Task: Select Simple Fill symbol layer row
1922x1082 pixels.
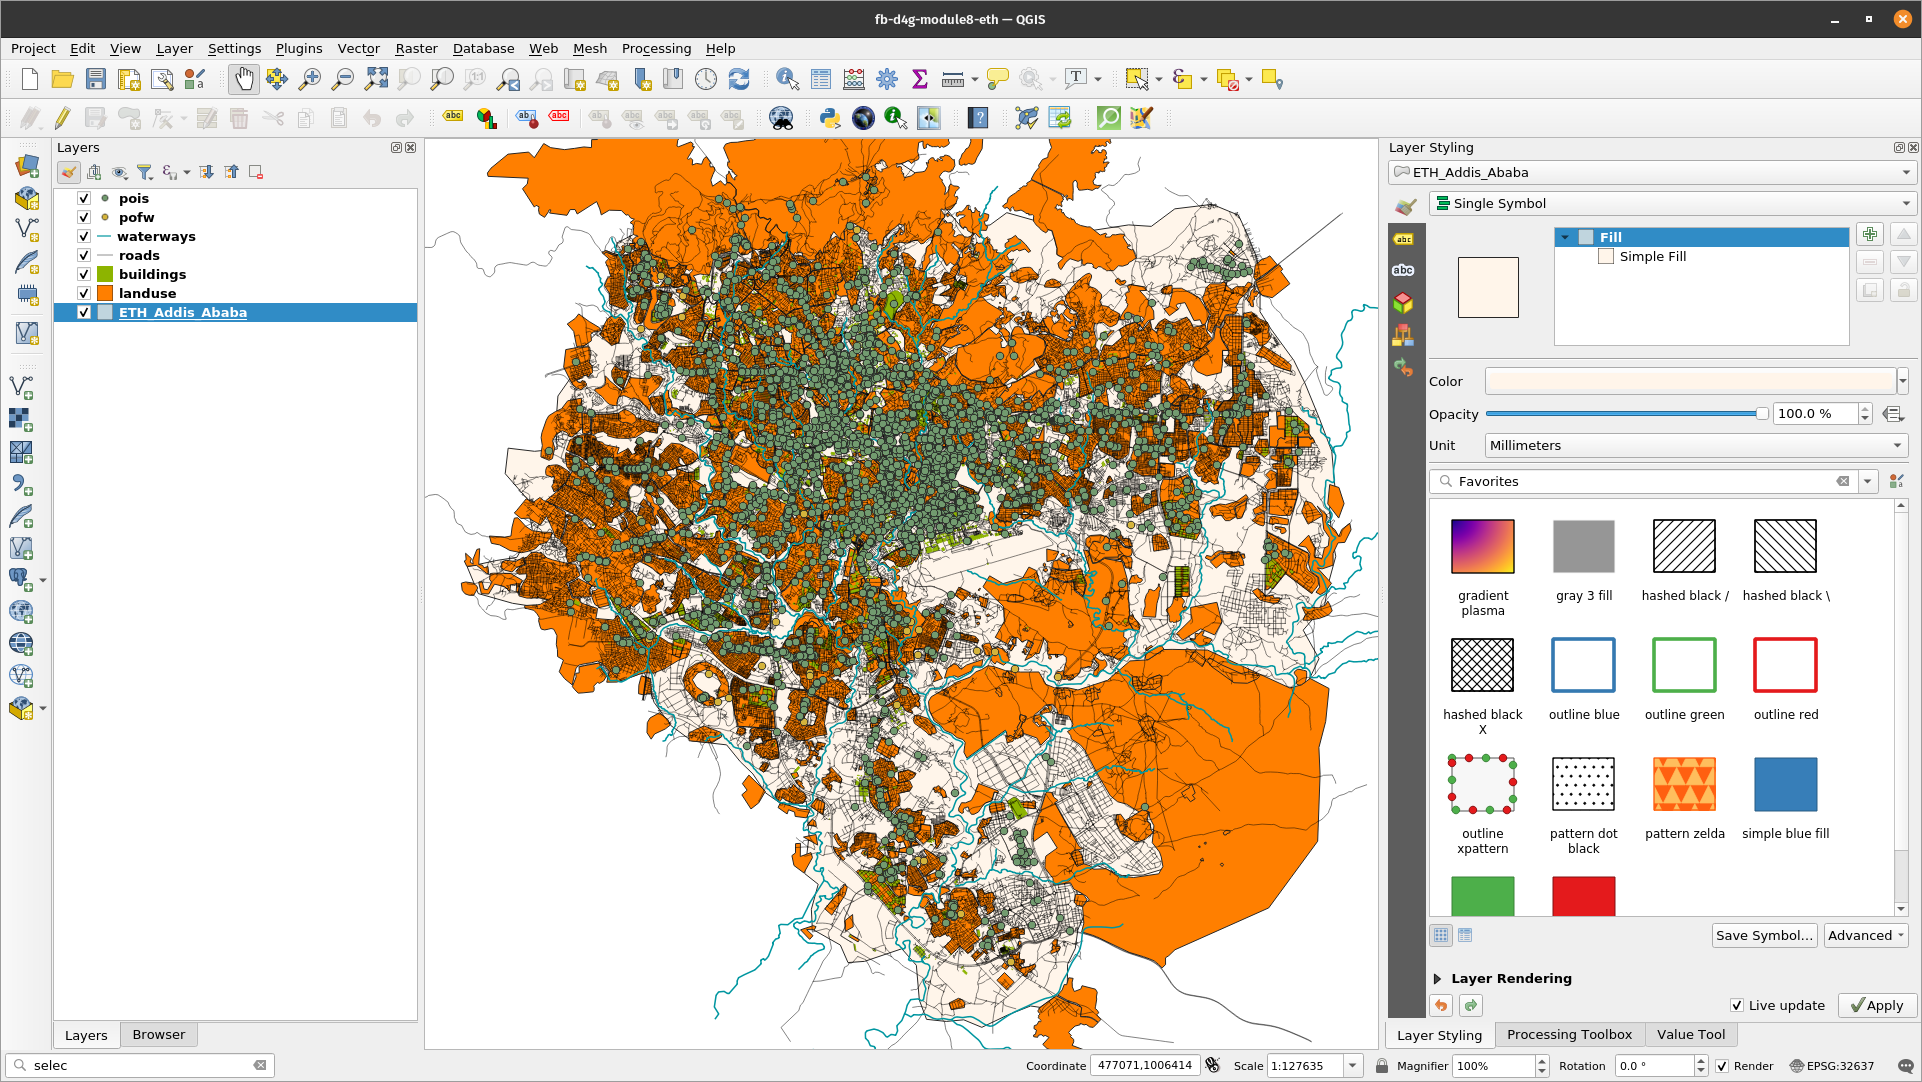Action: pos(1701,257)
